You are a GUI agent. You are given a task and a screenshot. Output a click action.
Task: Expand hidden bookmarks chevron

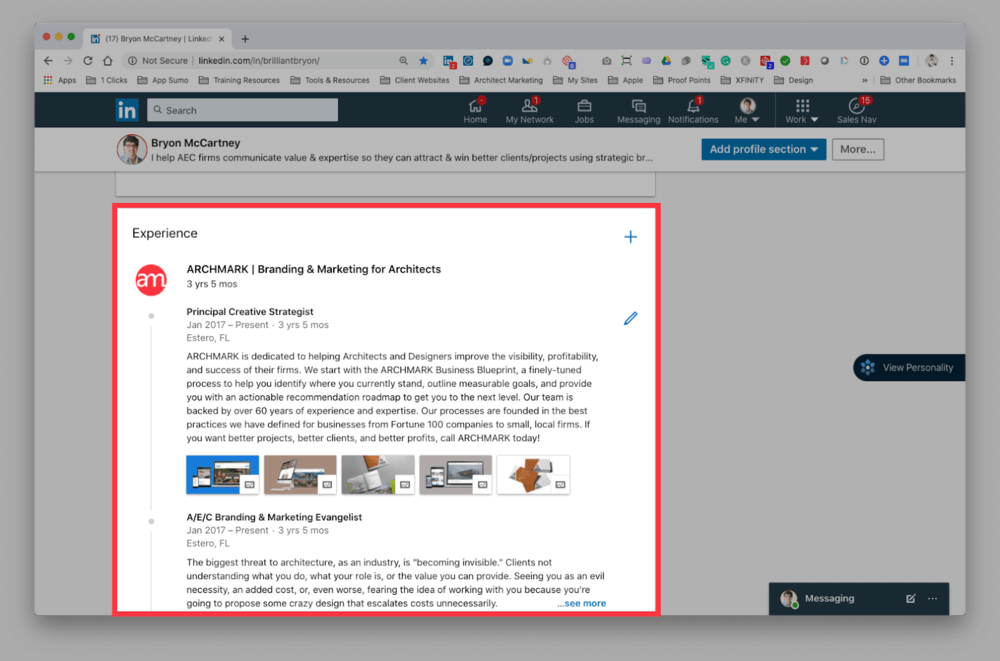(865, 80)
